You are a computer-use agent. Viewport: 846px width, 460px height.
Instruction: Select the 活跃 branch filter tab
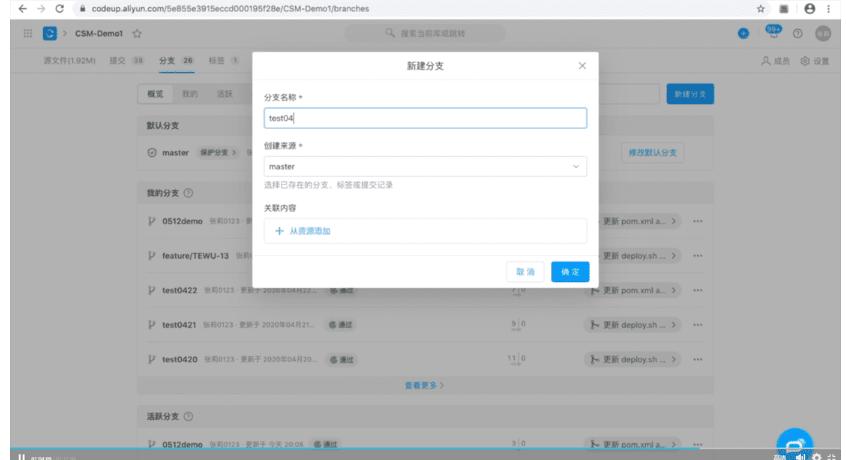click(224, 94)
